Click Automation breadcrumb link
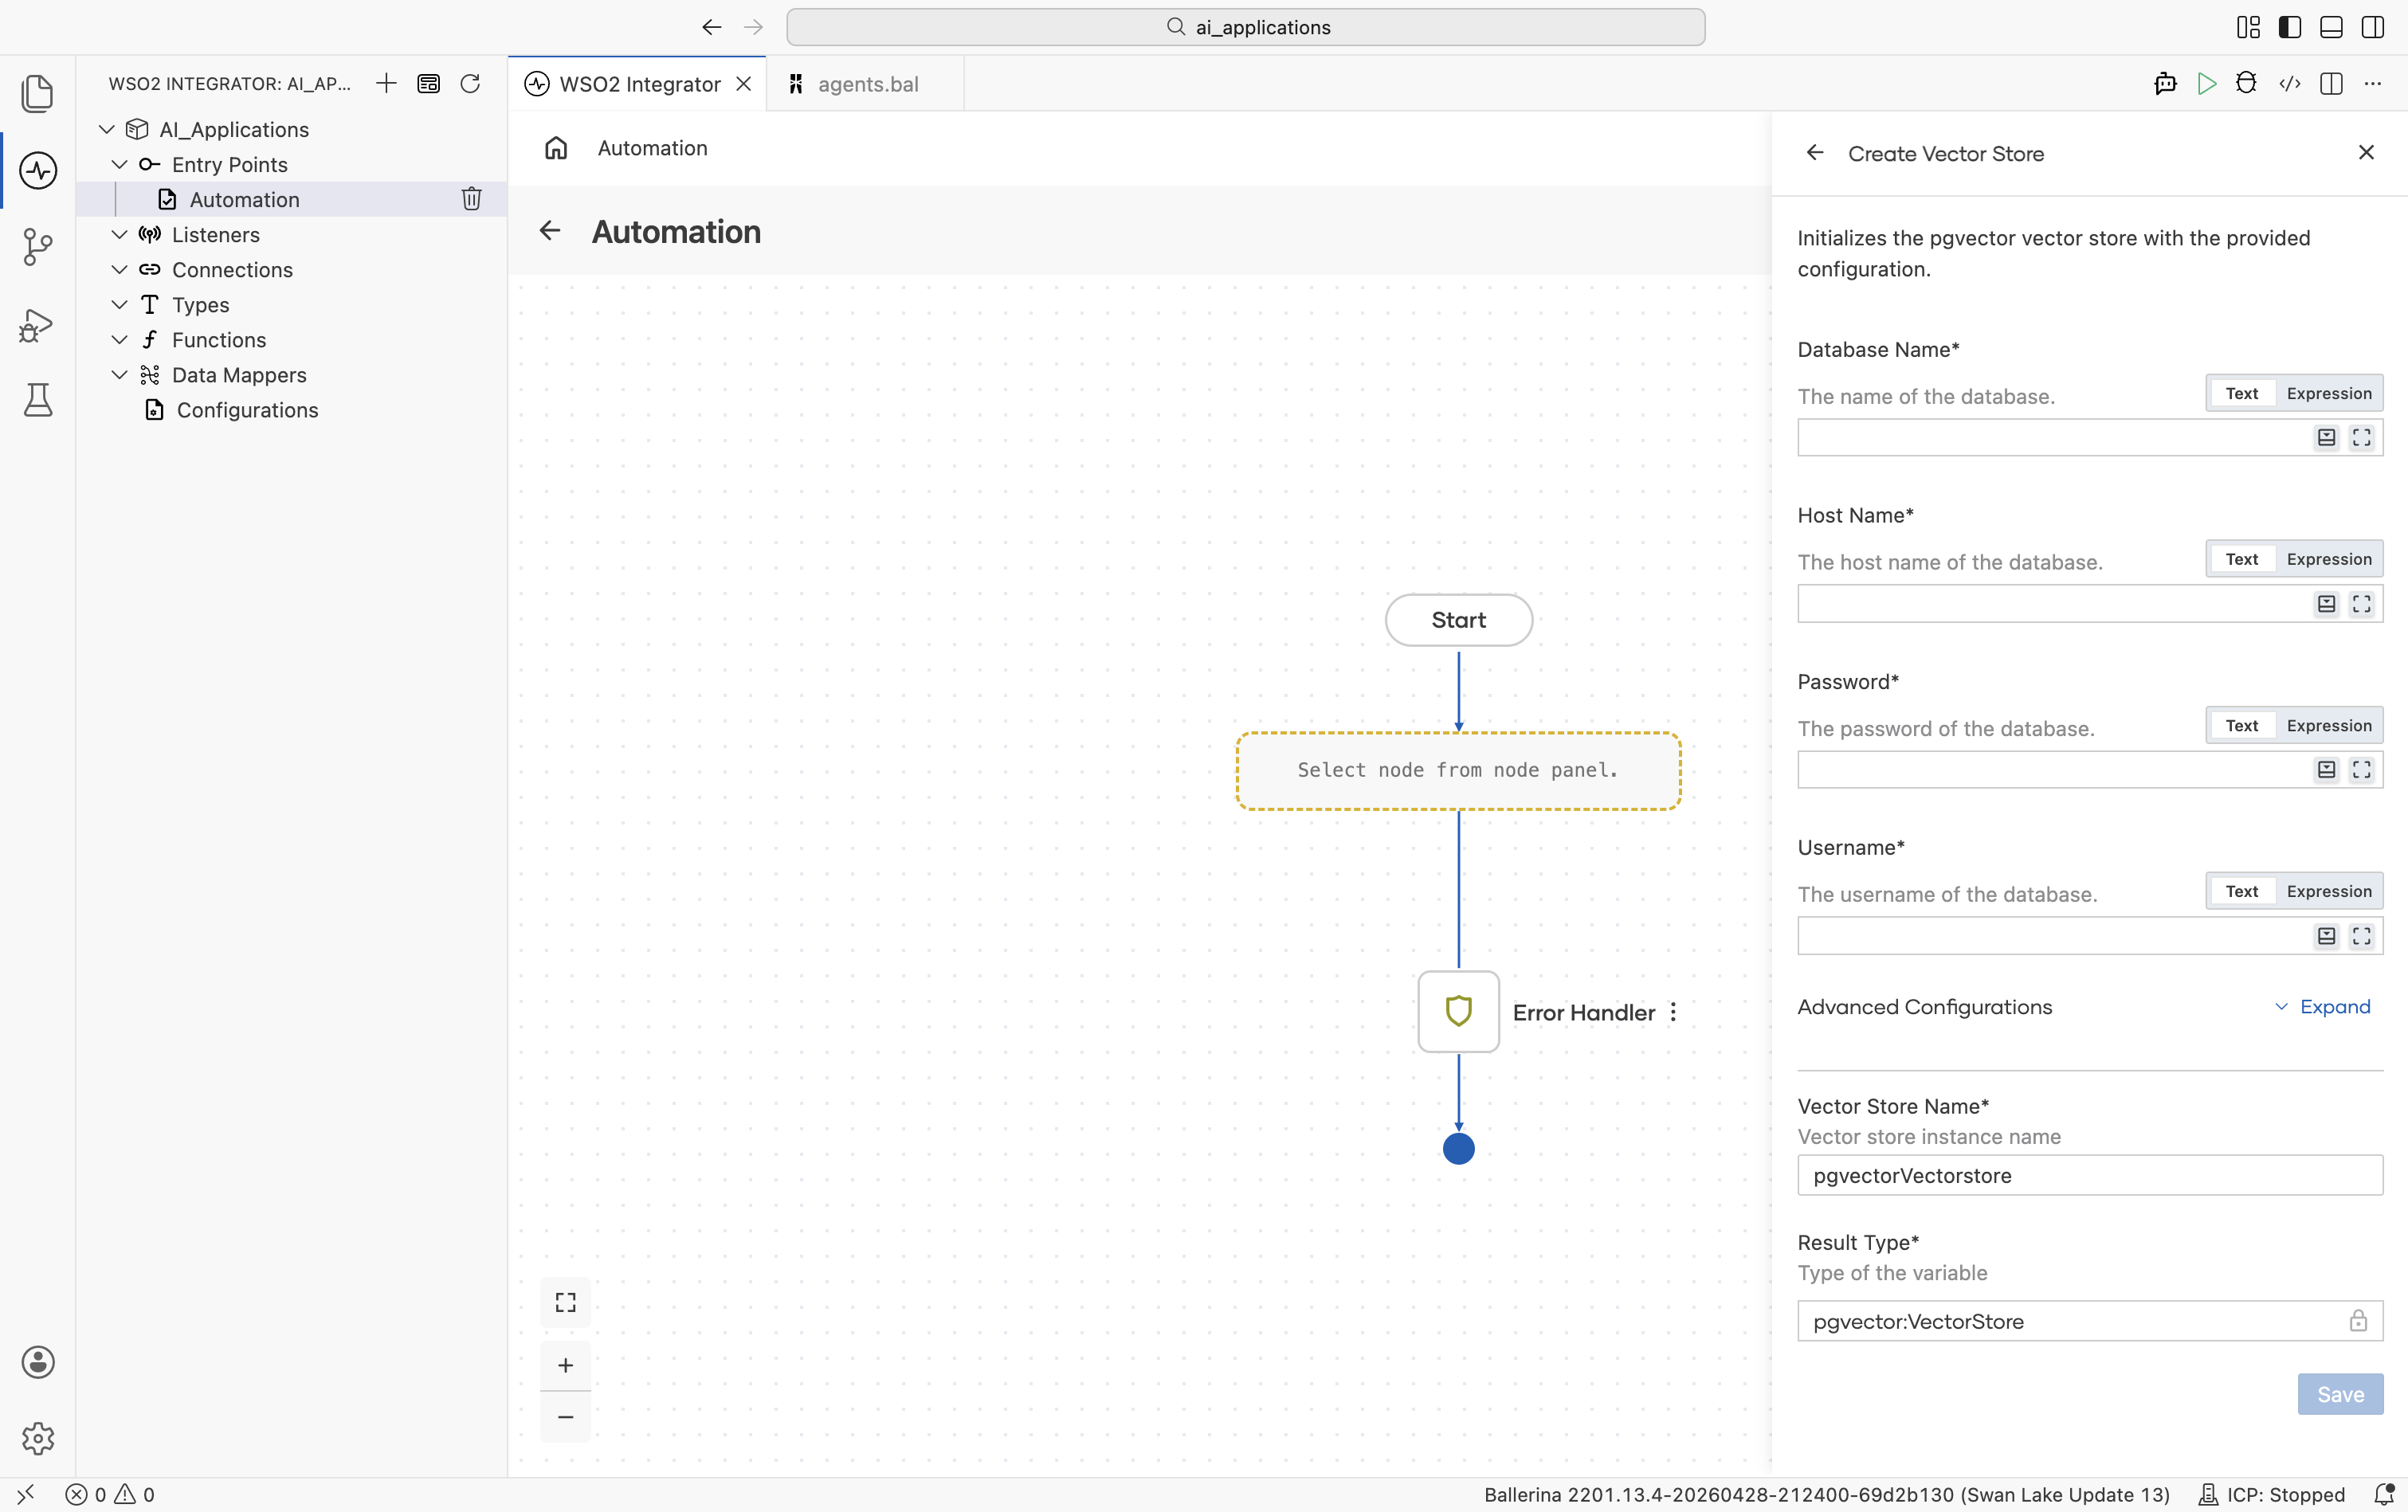 coord(652,148)
